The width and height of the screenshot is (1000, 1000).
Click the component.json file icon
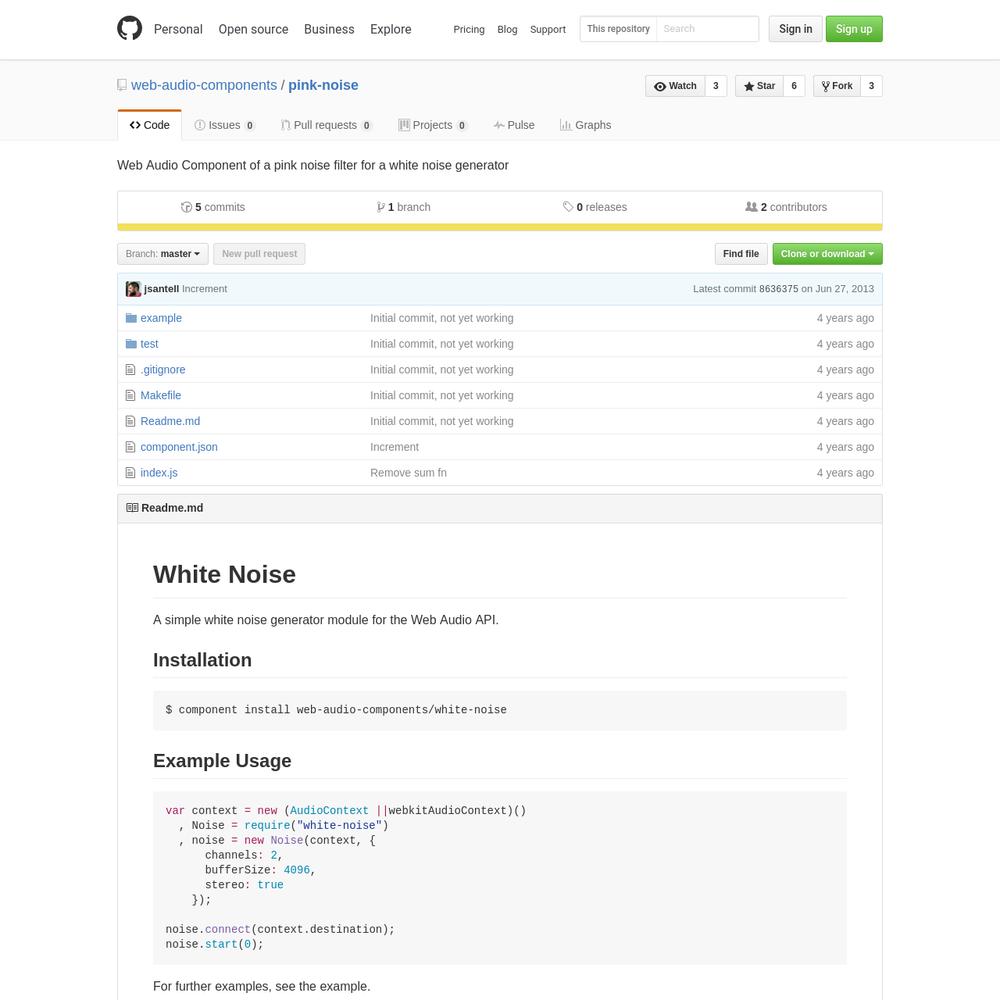pos(130,447)
